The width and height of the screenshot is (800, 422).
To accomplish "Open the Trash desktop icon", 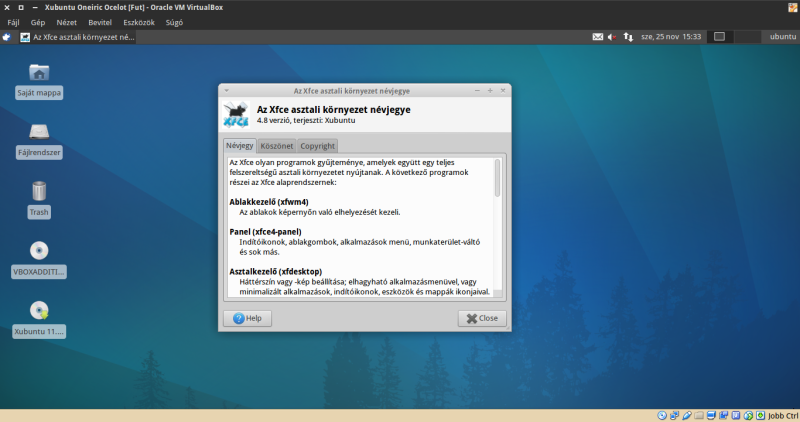I will point(39,191).
